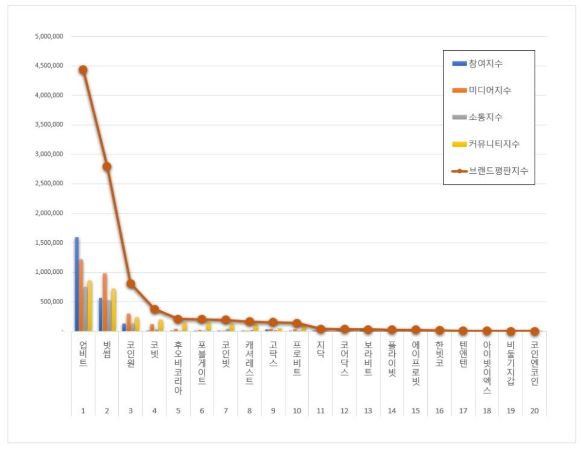Select the yellow bar for 코인원

coord(137,324)
